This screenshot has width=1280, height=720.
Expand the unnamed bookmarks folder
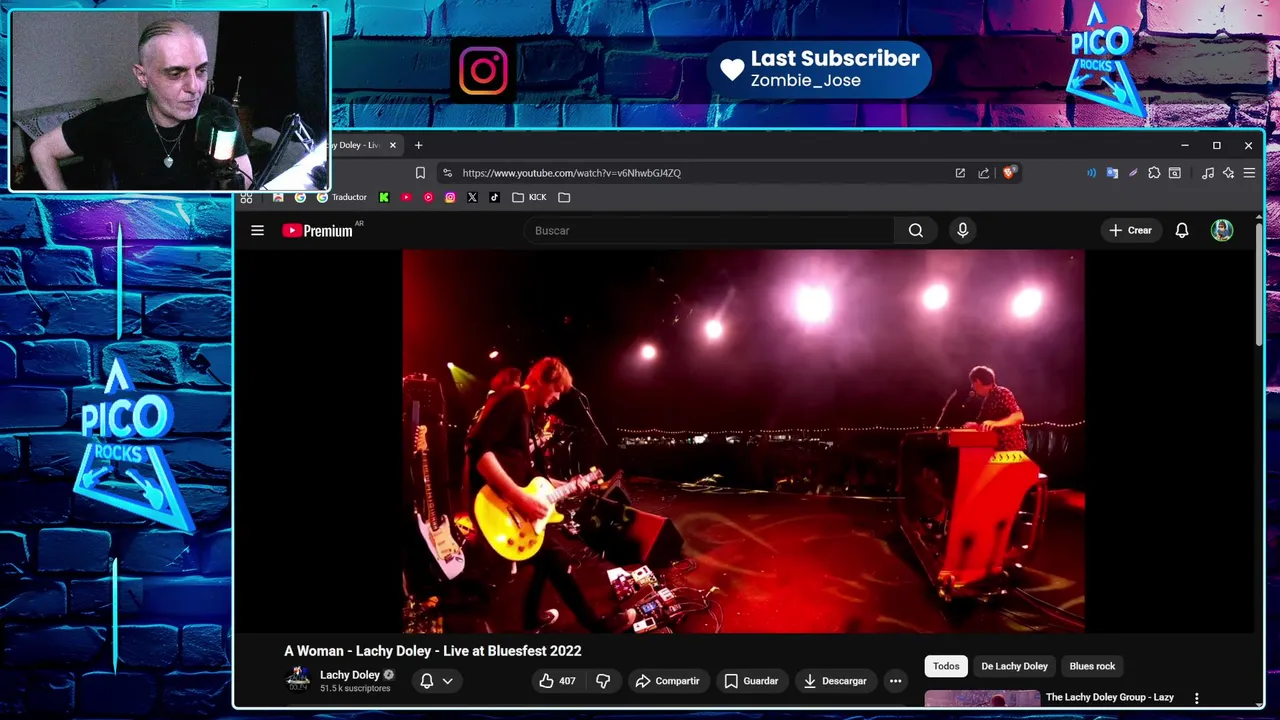coord(564,197)
